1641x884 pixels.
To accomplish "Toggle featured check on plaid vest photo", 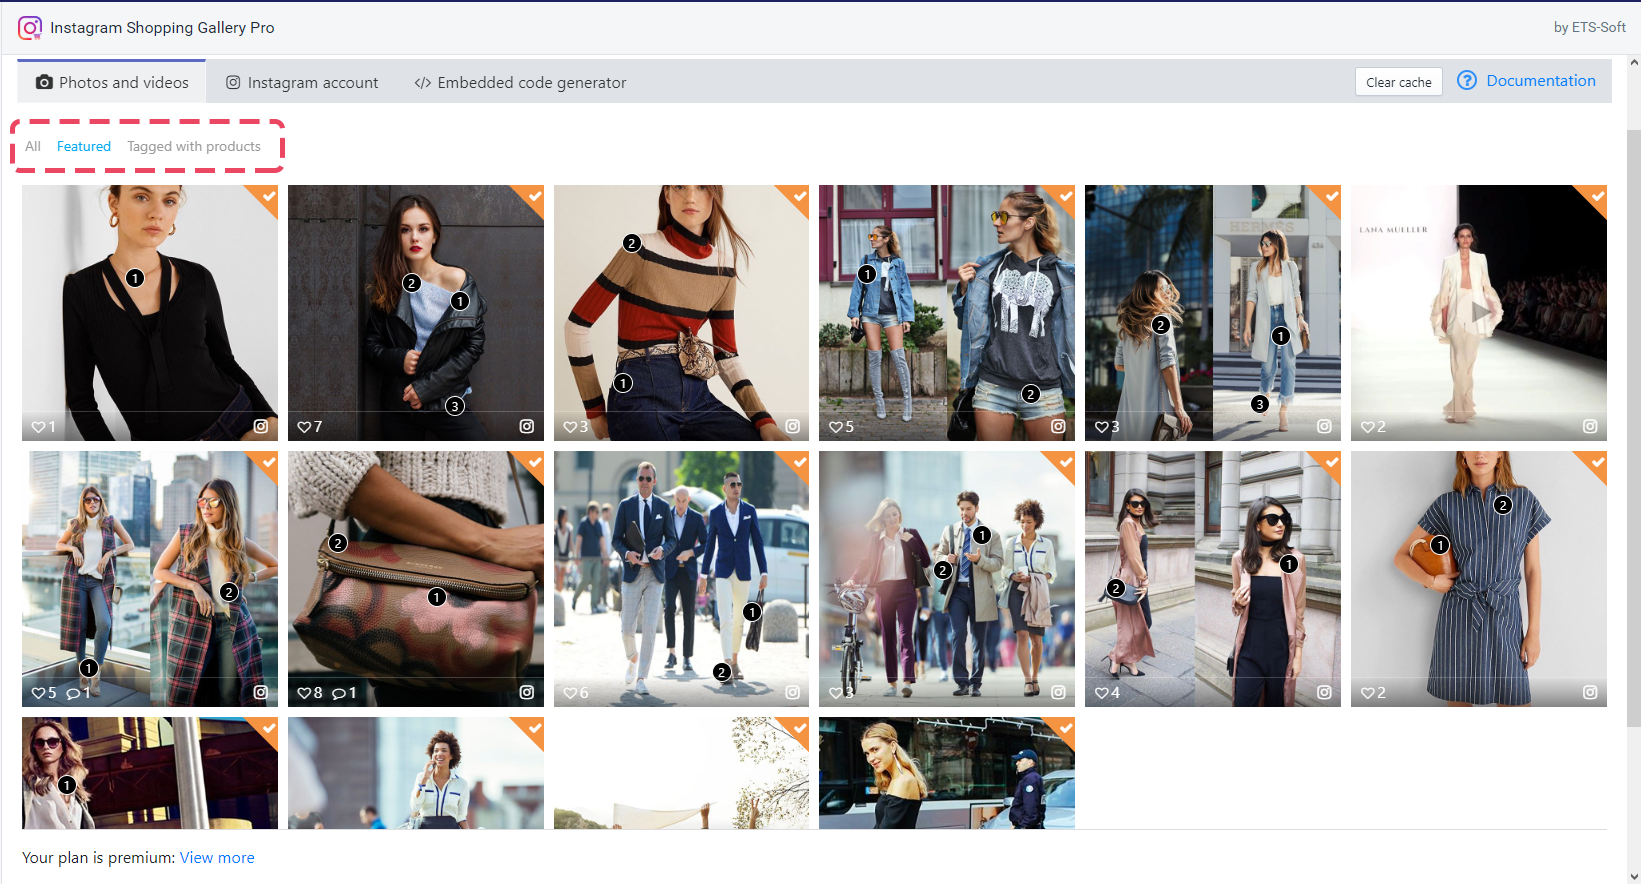I will click(x=267, y=462).
